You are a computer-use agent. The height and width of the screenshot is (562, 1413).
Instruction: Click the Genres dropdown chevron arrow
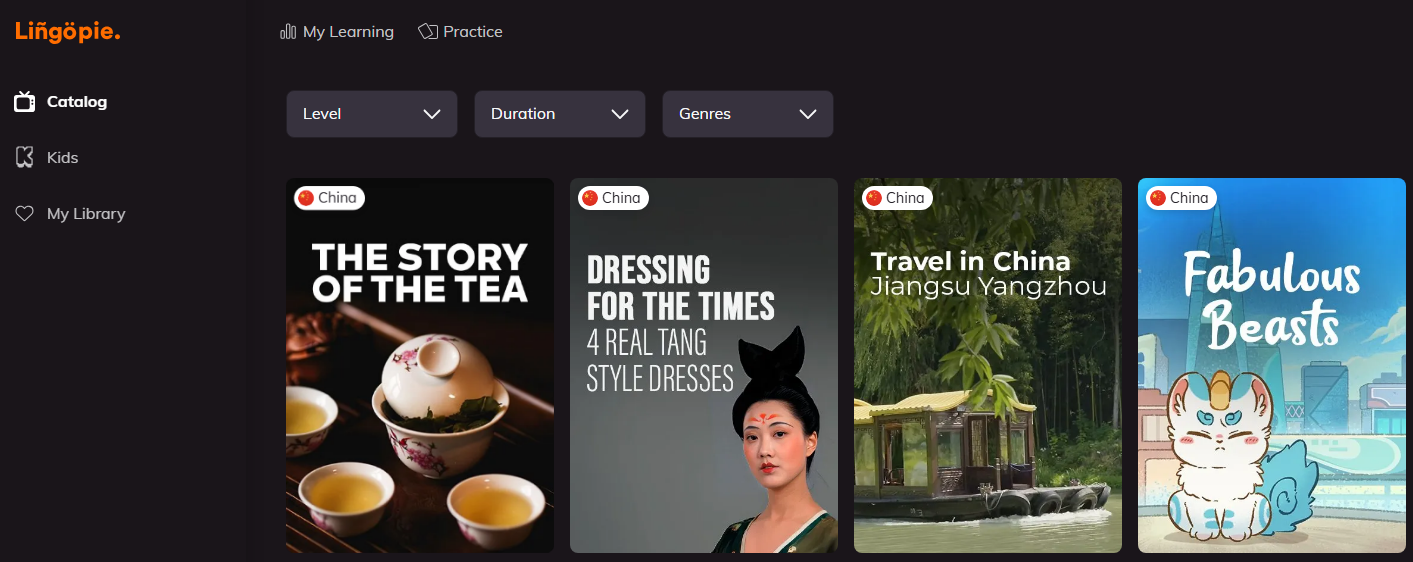point(808,114)
